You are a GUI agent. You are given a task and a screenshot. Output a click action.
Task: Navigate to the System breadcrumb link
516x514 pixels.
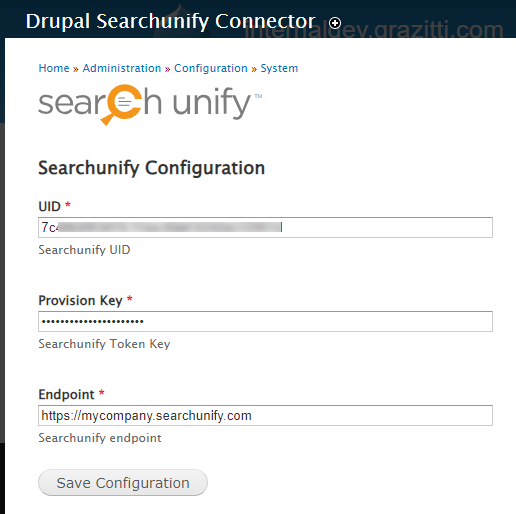(x=279, y=68)
